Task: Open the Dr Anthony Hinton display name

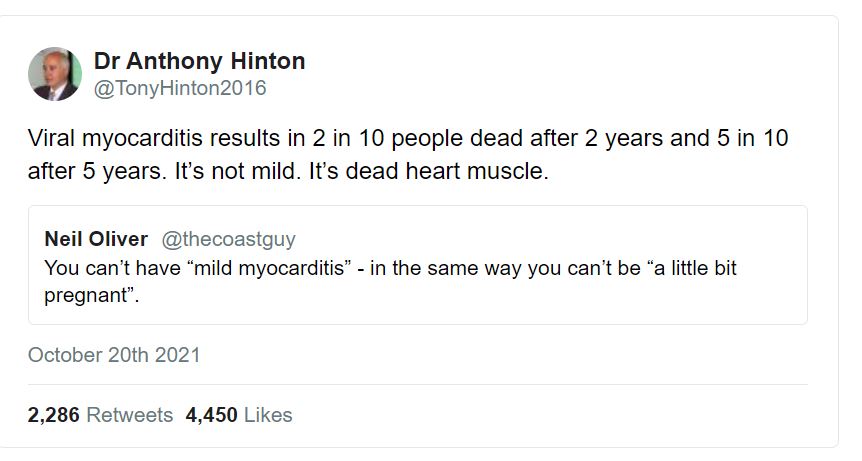Action: click(x=199, y=61)
